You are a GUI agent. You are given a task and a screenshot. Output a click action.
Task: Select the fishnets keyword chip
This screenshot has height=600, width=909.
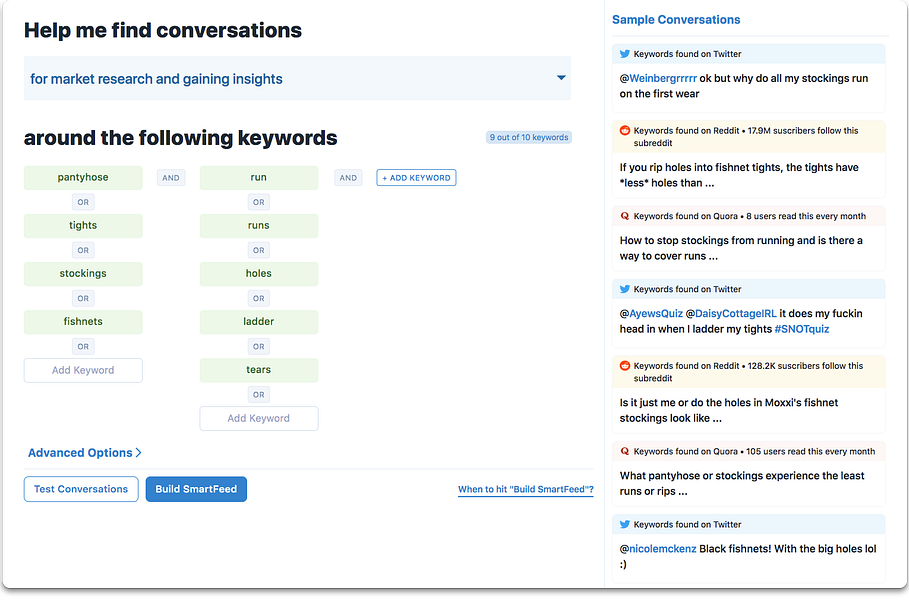(83, 322)
